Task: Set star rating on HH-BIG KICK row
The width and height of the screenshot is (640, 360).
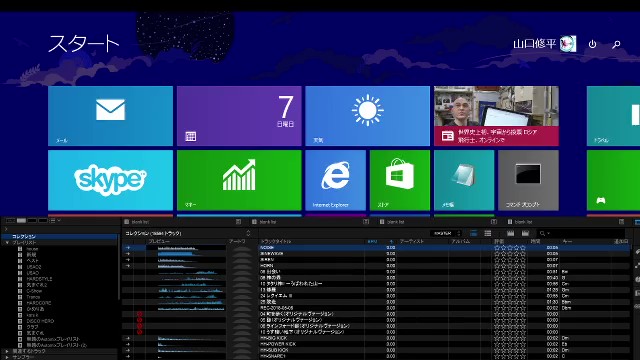Action: click(x=510, y=338)
